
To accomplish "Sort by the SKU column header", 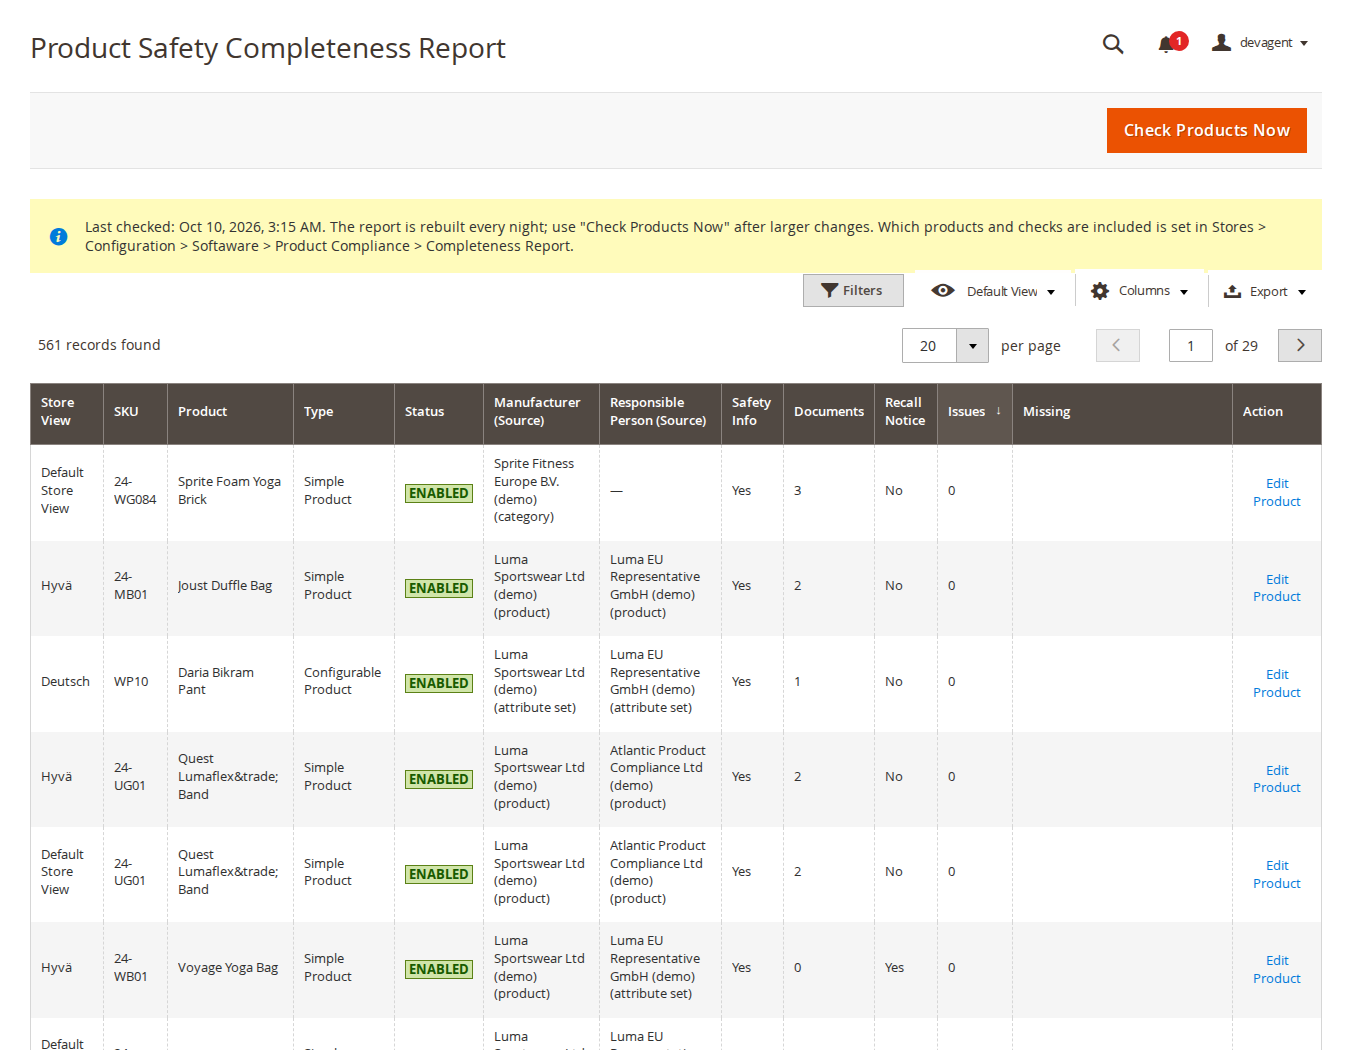I will pos(135,412).
